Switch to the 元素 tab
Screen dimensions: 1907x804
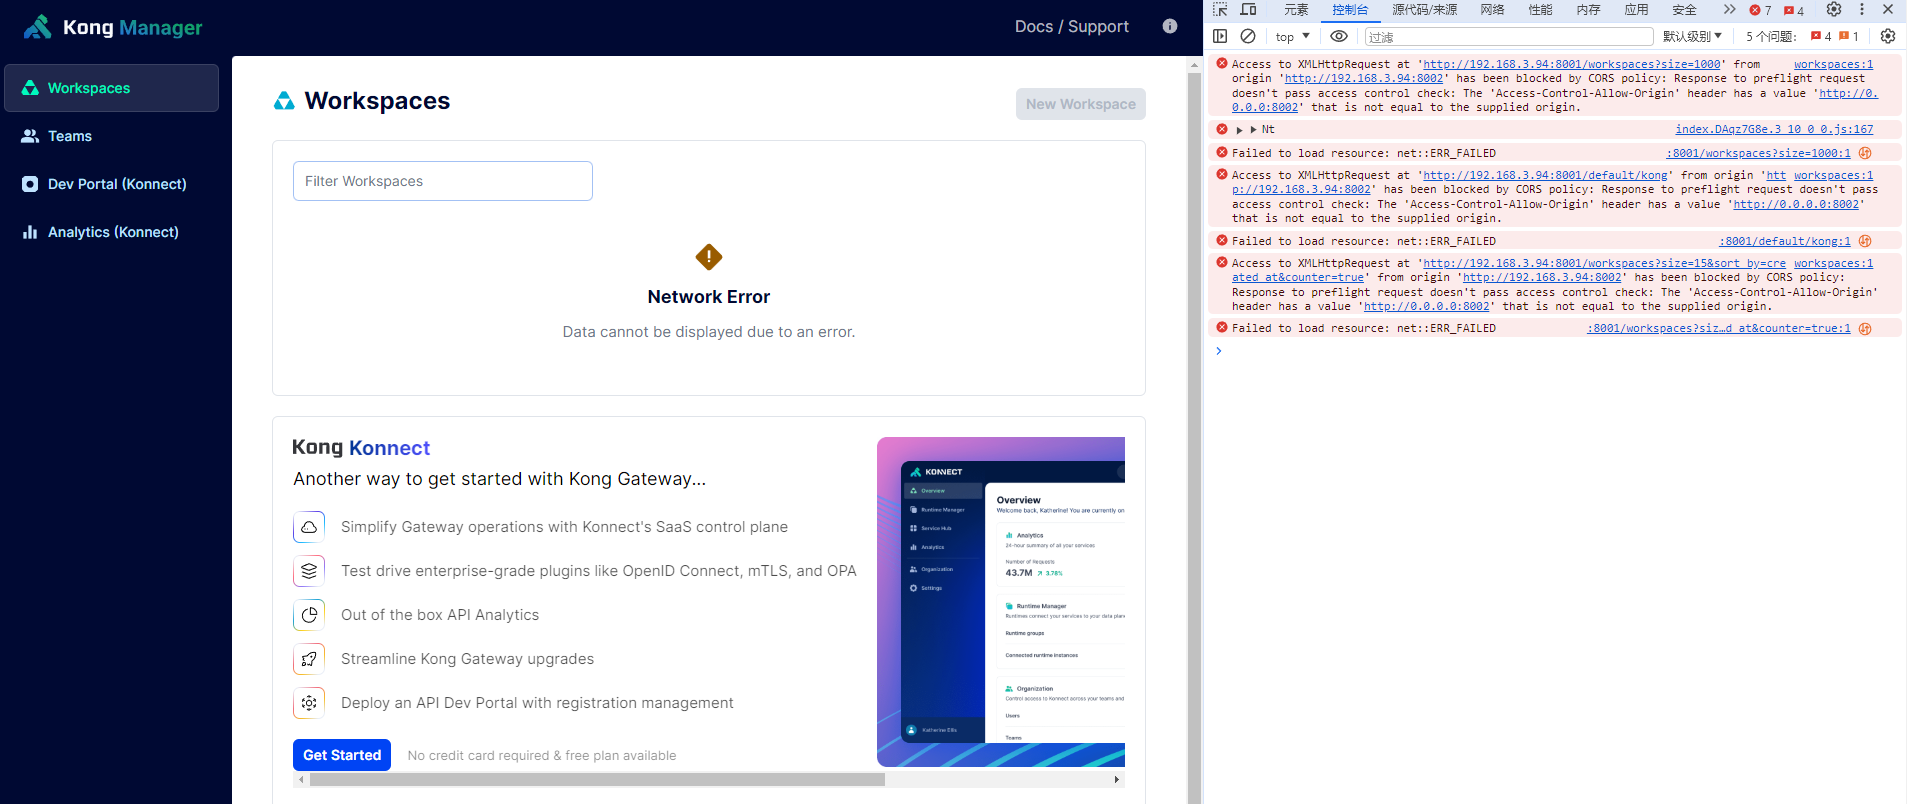click(1296, 10)
